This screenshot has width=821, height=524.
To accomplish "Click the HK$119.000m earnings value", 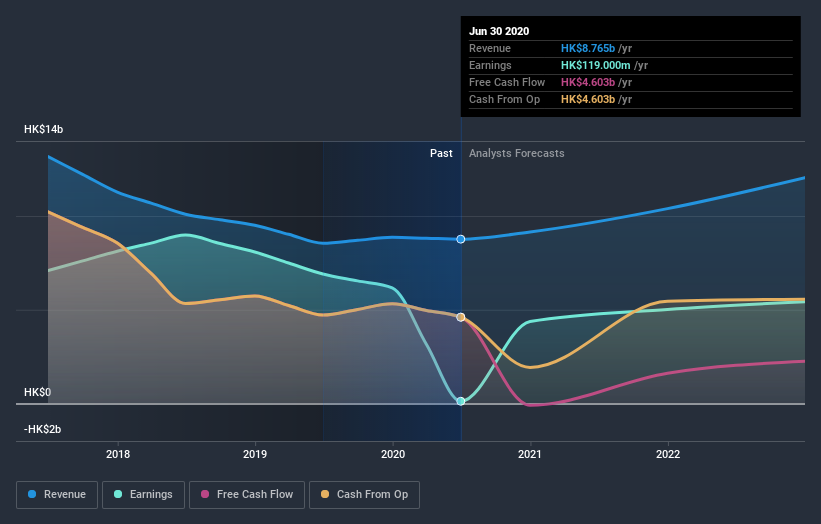I will [596, 65].
